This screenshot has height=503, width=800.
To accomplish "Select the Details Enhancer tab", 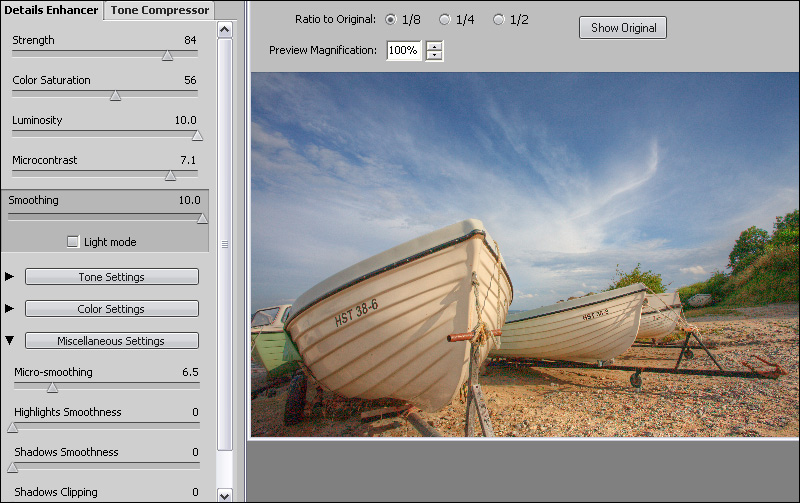I will pyautogui.click(x=51, y=10).
